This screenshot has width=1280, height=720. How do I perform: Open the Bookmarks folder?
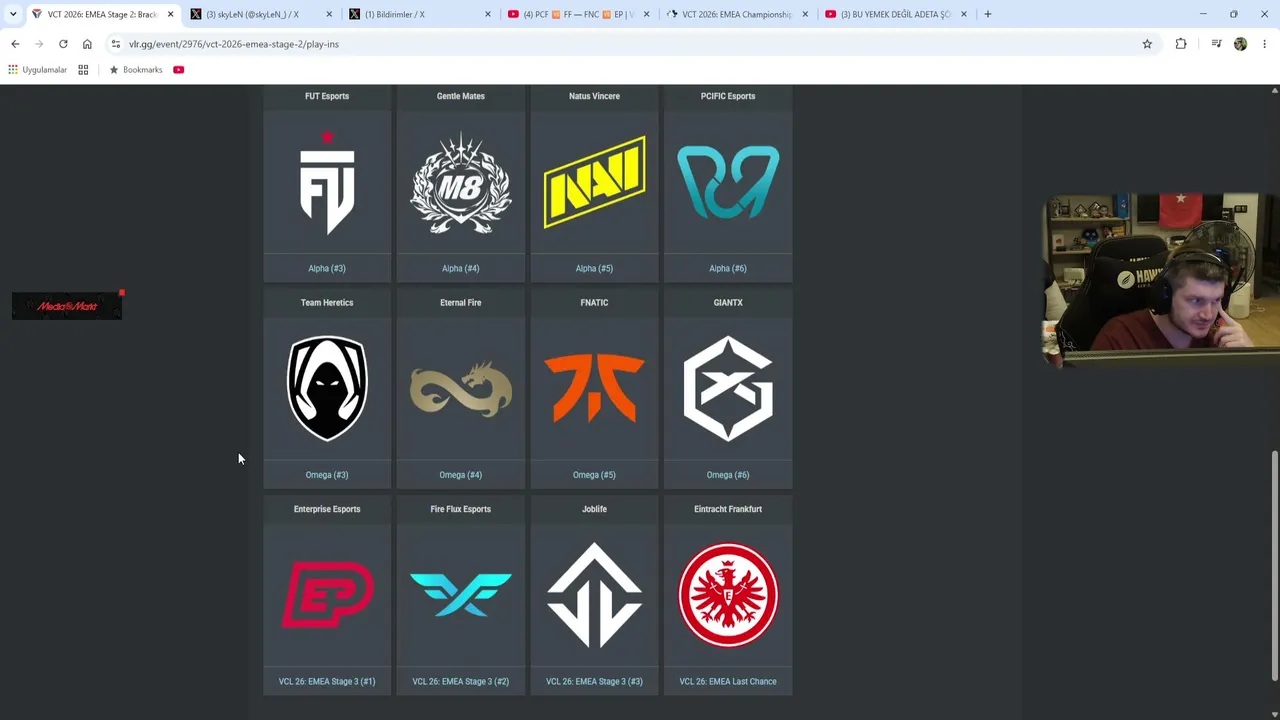click(135, 70)
